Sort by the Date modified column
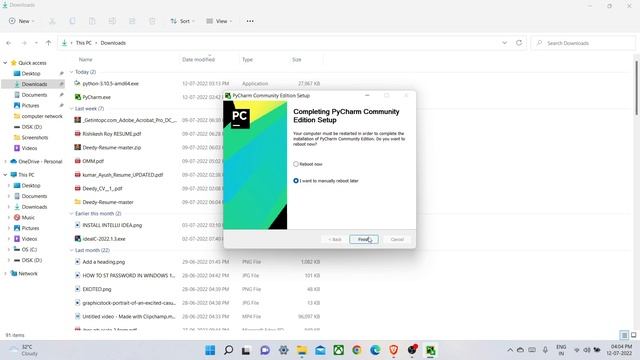 click(x=198, y=60)
